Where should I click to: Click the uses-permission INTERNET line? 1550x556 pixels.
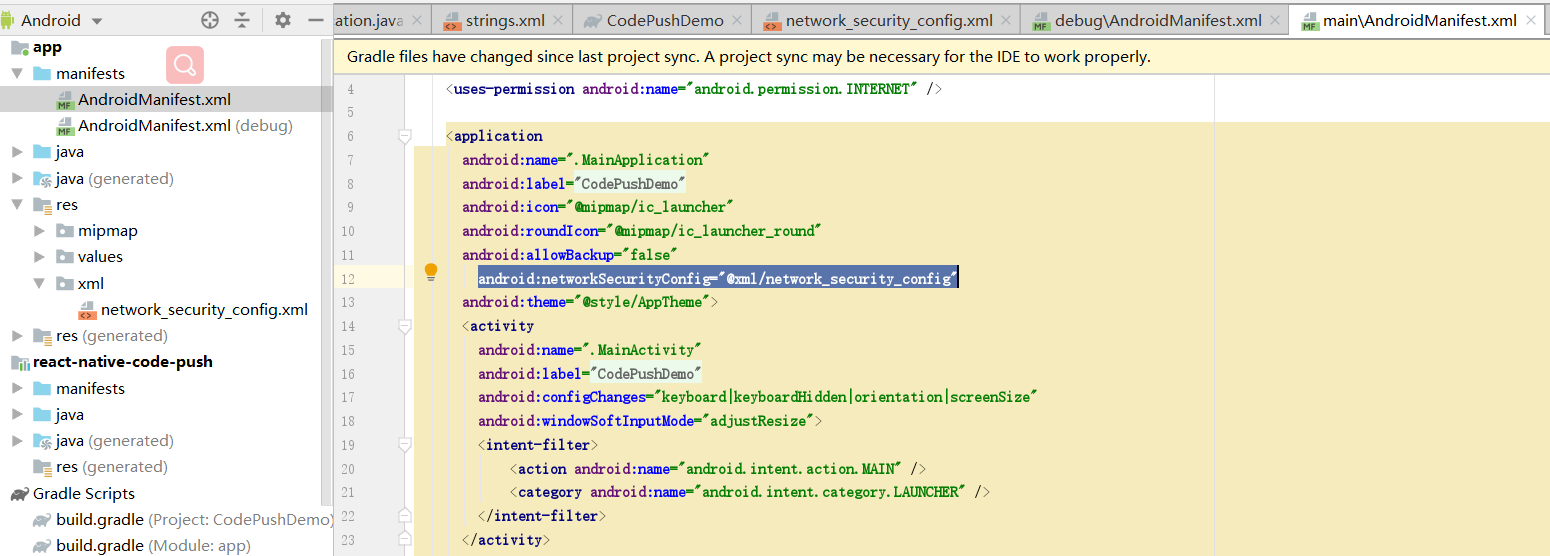click(x=694, y=89)
